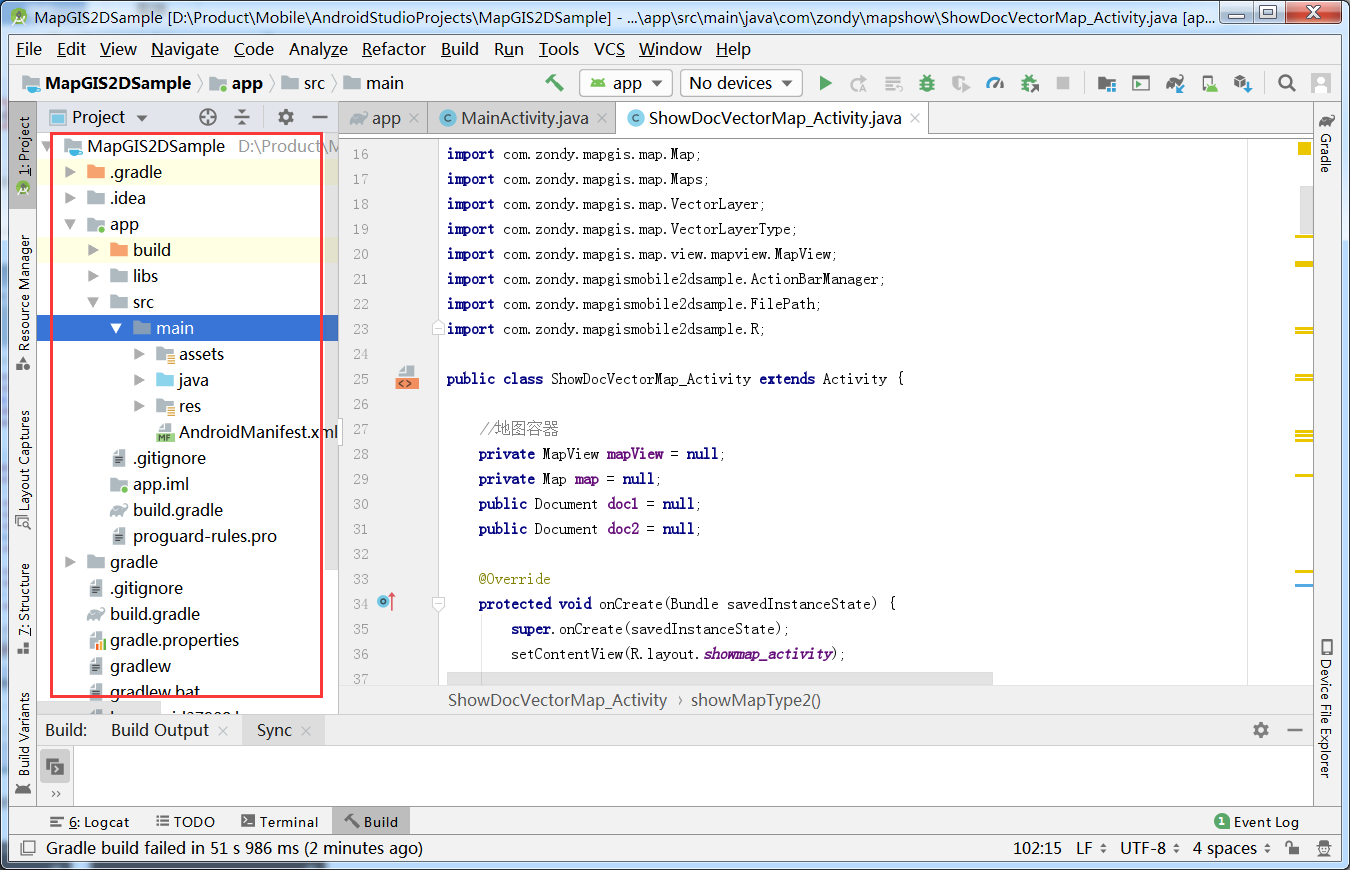Click the UTF-8 encoding selector
This screenshot has width=1350, height=870.
(1149, 848)
